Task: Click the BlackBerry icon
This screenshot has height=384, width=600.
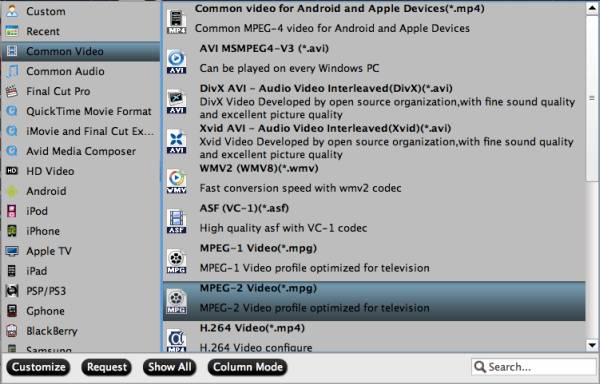Action: (12, 330)
